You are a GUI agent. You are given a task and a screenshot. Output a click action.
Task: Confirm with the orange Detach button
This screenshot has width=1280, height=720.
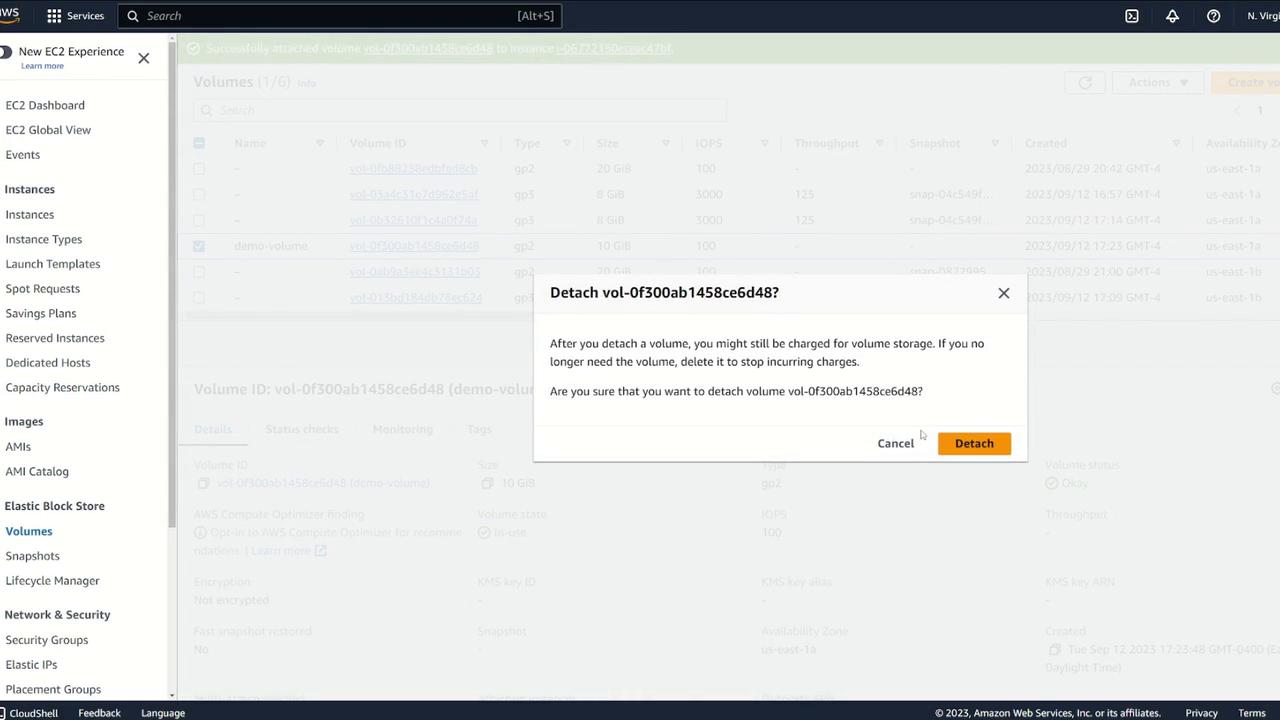click(x=974, y=443)
